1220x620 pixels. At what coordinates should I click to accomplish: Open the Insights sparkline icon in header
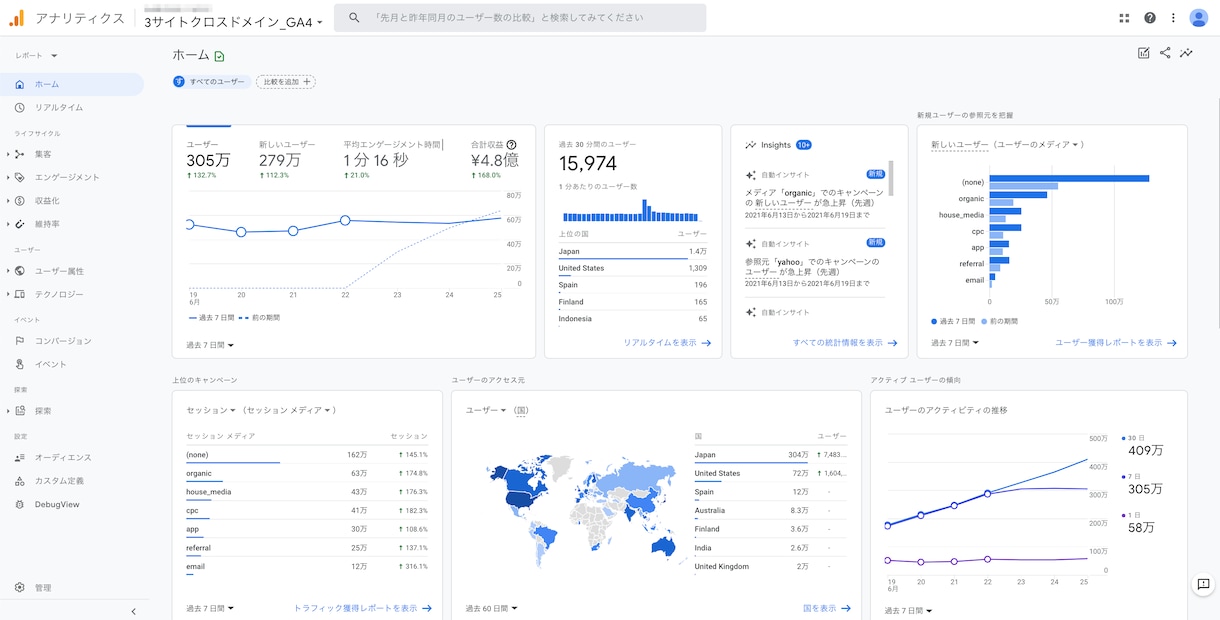tap(1186, 53)
